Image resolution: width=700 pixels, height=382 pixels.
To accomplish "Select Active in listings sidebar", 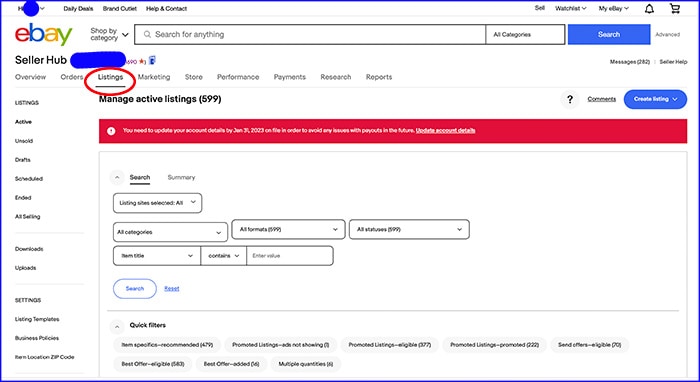I will (x=23, y=122).
